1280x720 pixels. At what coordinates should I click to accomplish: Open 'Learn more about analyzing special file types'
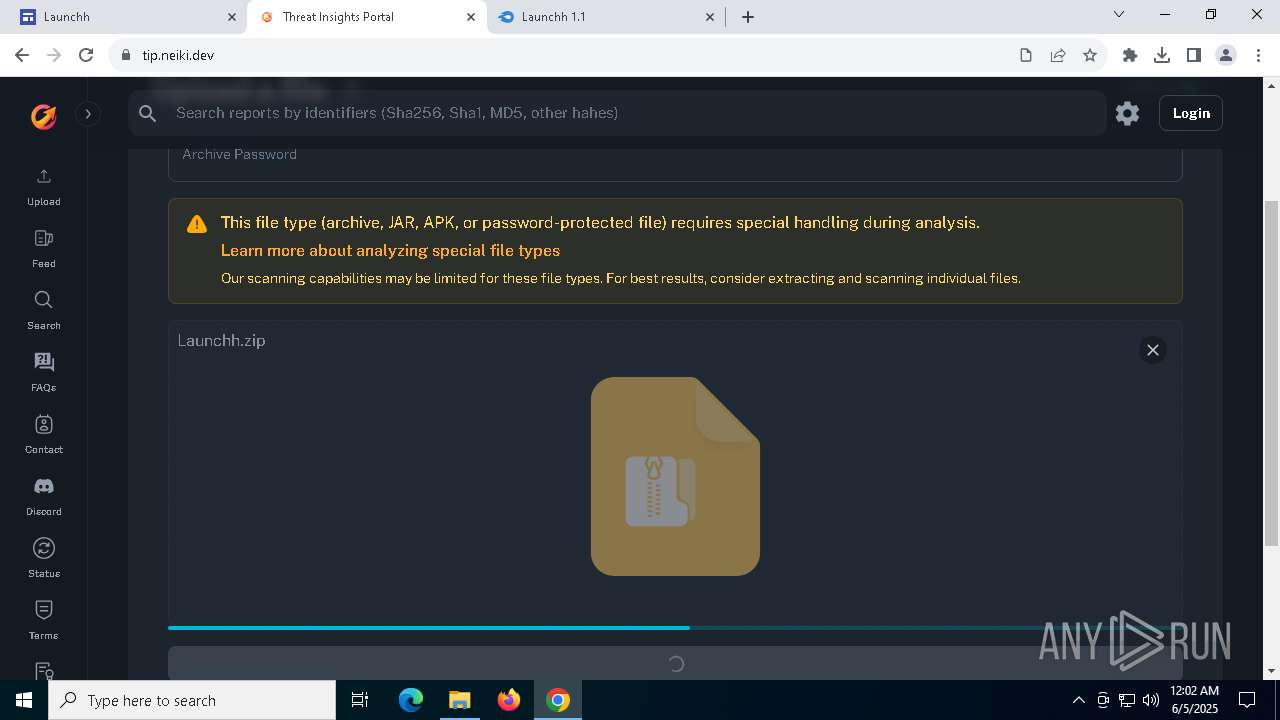390,250
